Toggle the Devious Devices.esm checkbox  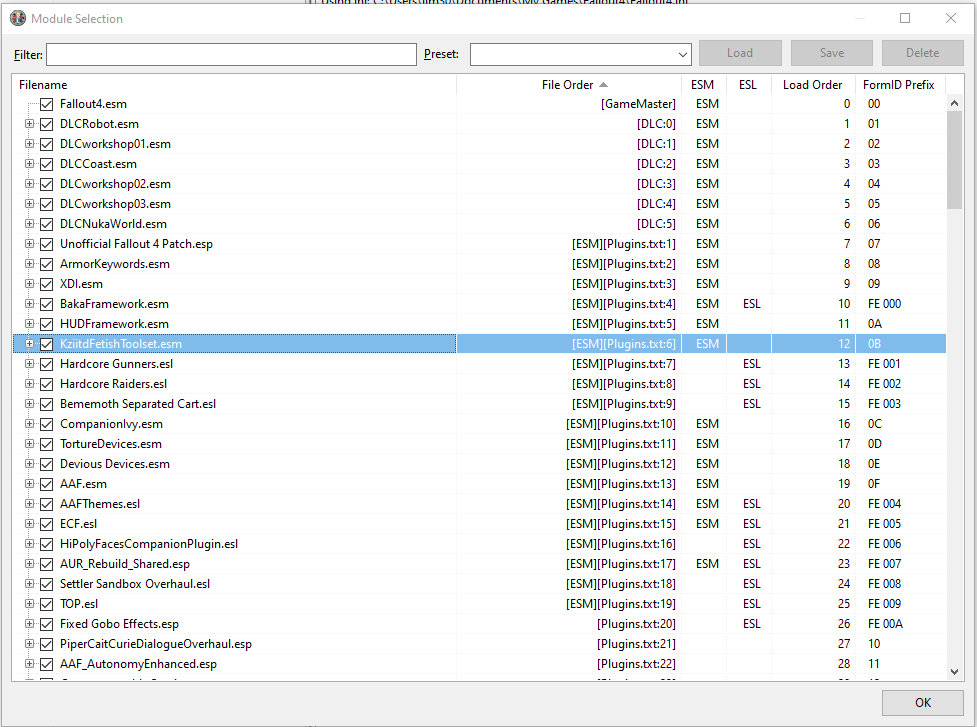click(47, 464)
